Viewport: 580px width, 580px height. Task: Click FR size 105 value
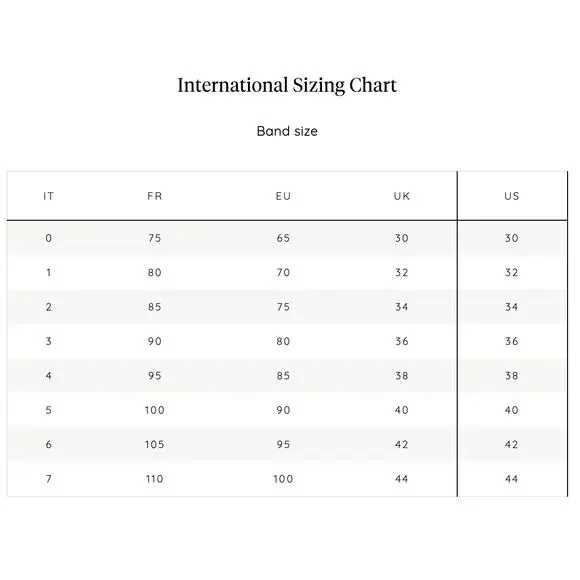tap(155, 445)
